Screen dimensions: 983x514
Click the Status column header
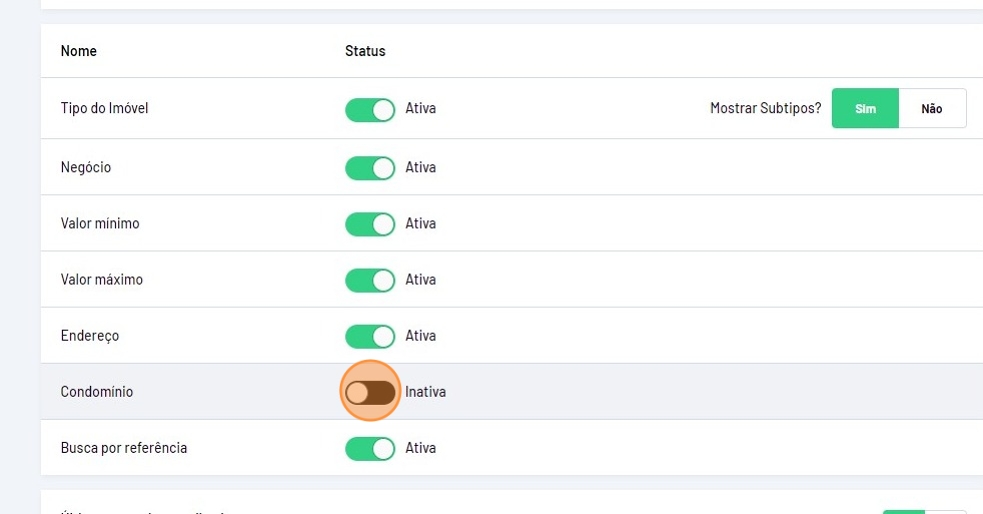click(365, 51)
